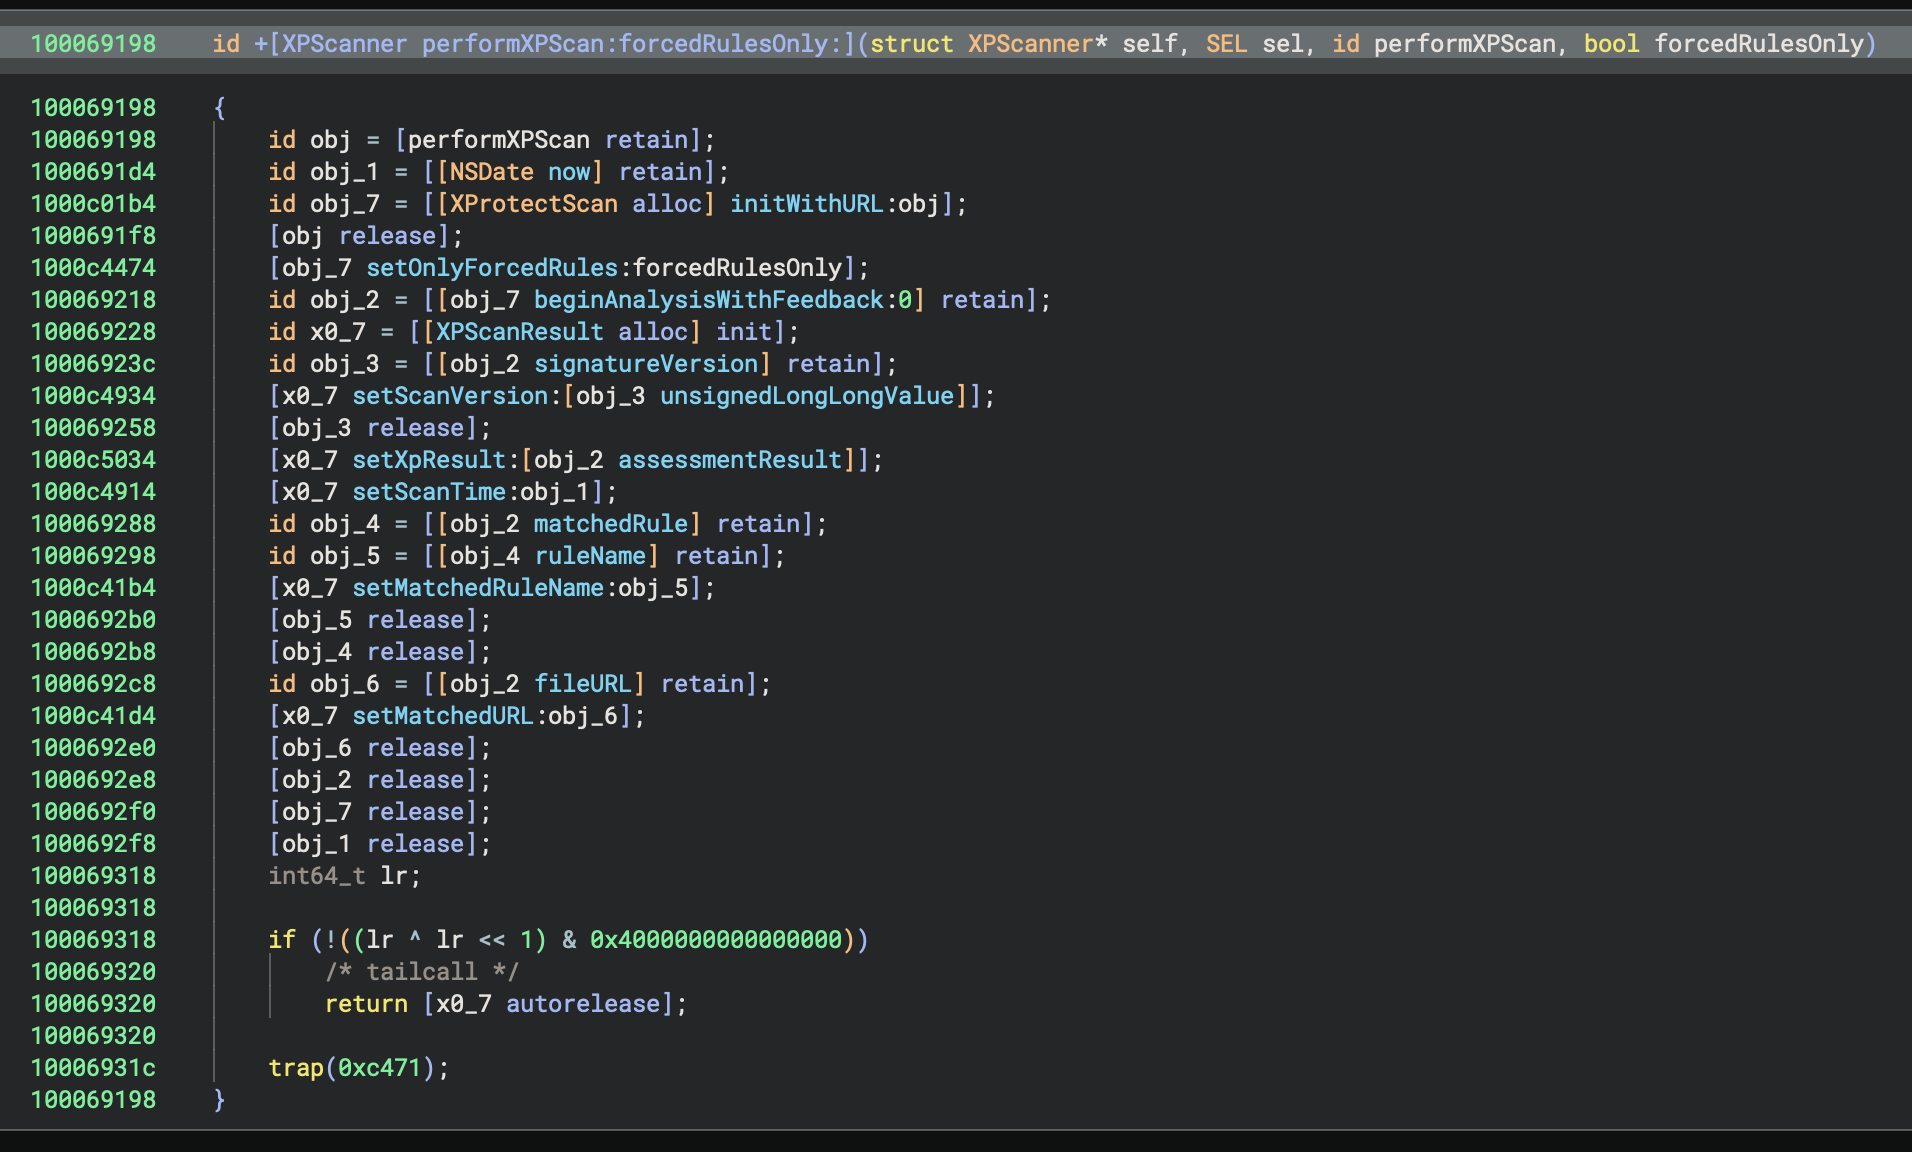The image size is (1912, 1152).
Task: Select the setOnlyForcedRules: method call
Action: [492, 268]
